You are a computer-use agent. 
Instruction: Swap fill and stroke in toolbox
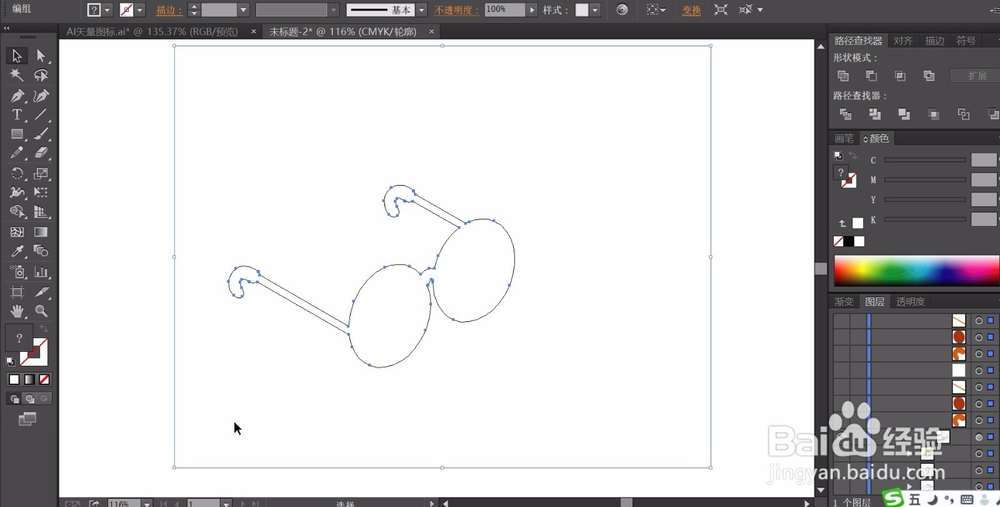coord(44,328)
